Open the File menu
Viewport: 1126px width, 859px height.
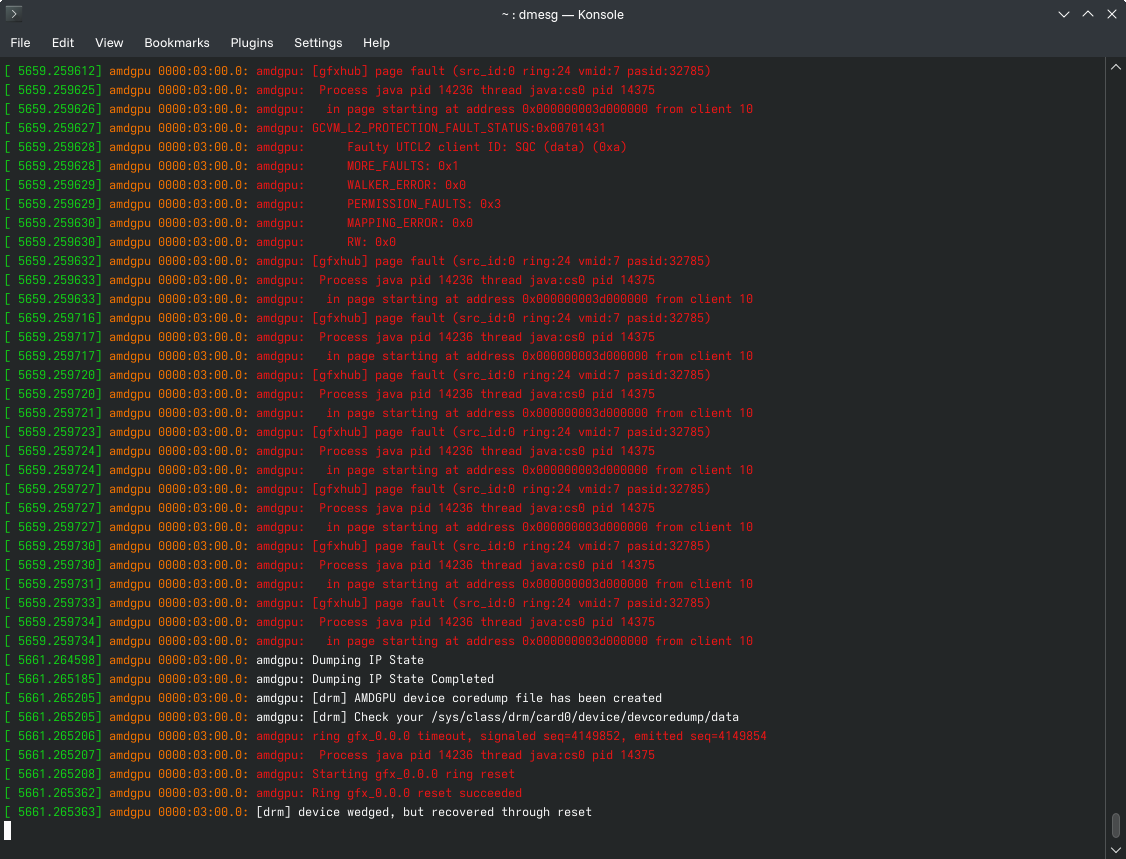[20, 43]
